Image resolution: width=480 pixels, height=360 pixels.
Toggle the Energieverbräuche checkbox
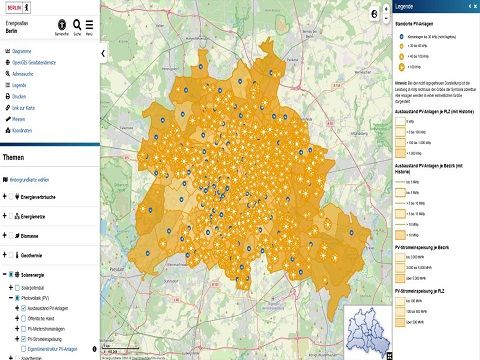[x=11, y=196]
